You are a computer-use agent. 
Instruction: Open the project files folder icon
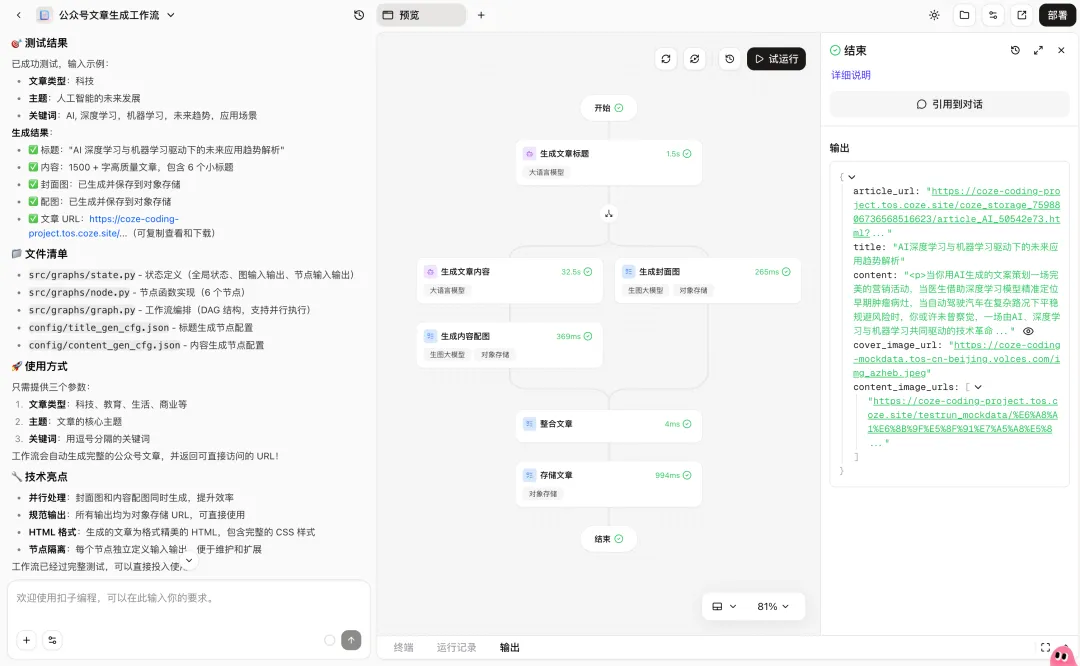click(964, 15)
